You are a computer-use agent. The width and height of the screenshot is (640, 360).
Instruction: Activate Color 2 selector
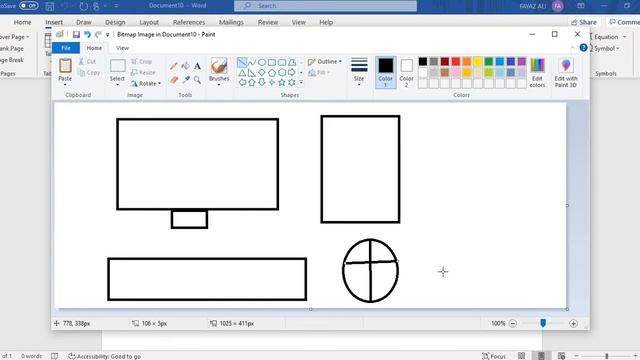(407, 73)
